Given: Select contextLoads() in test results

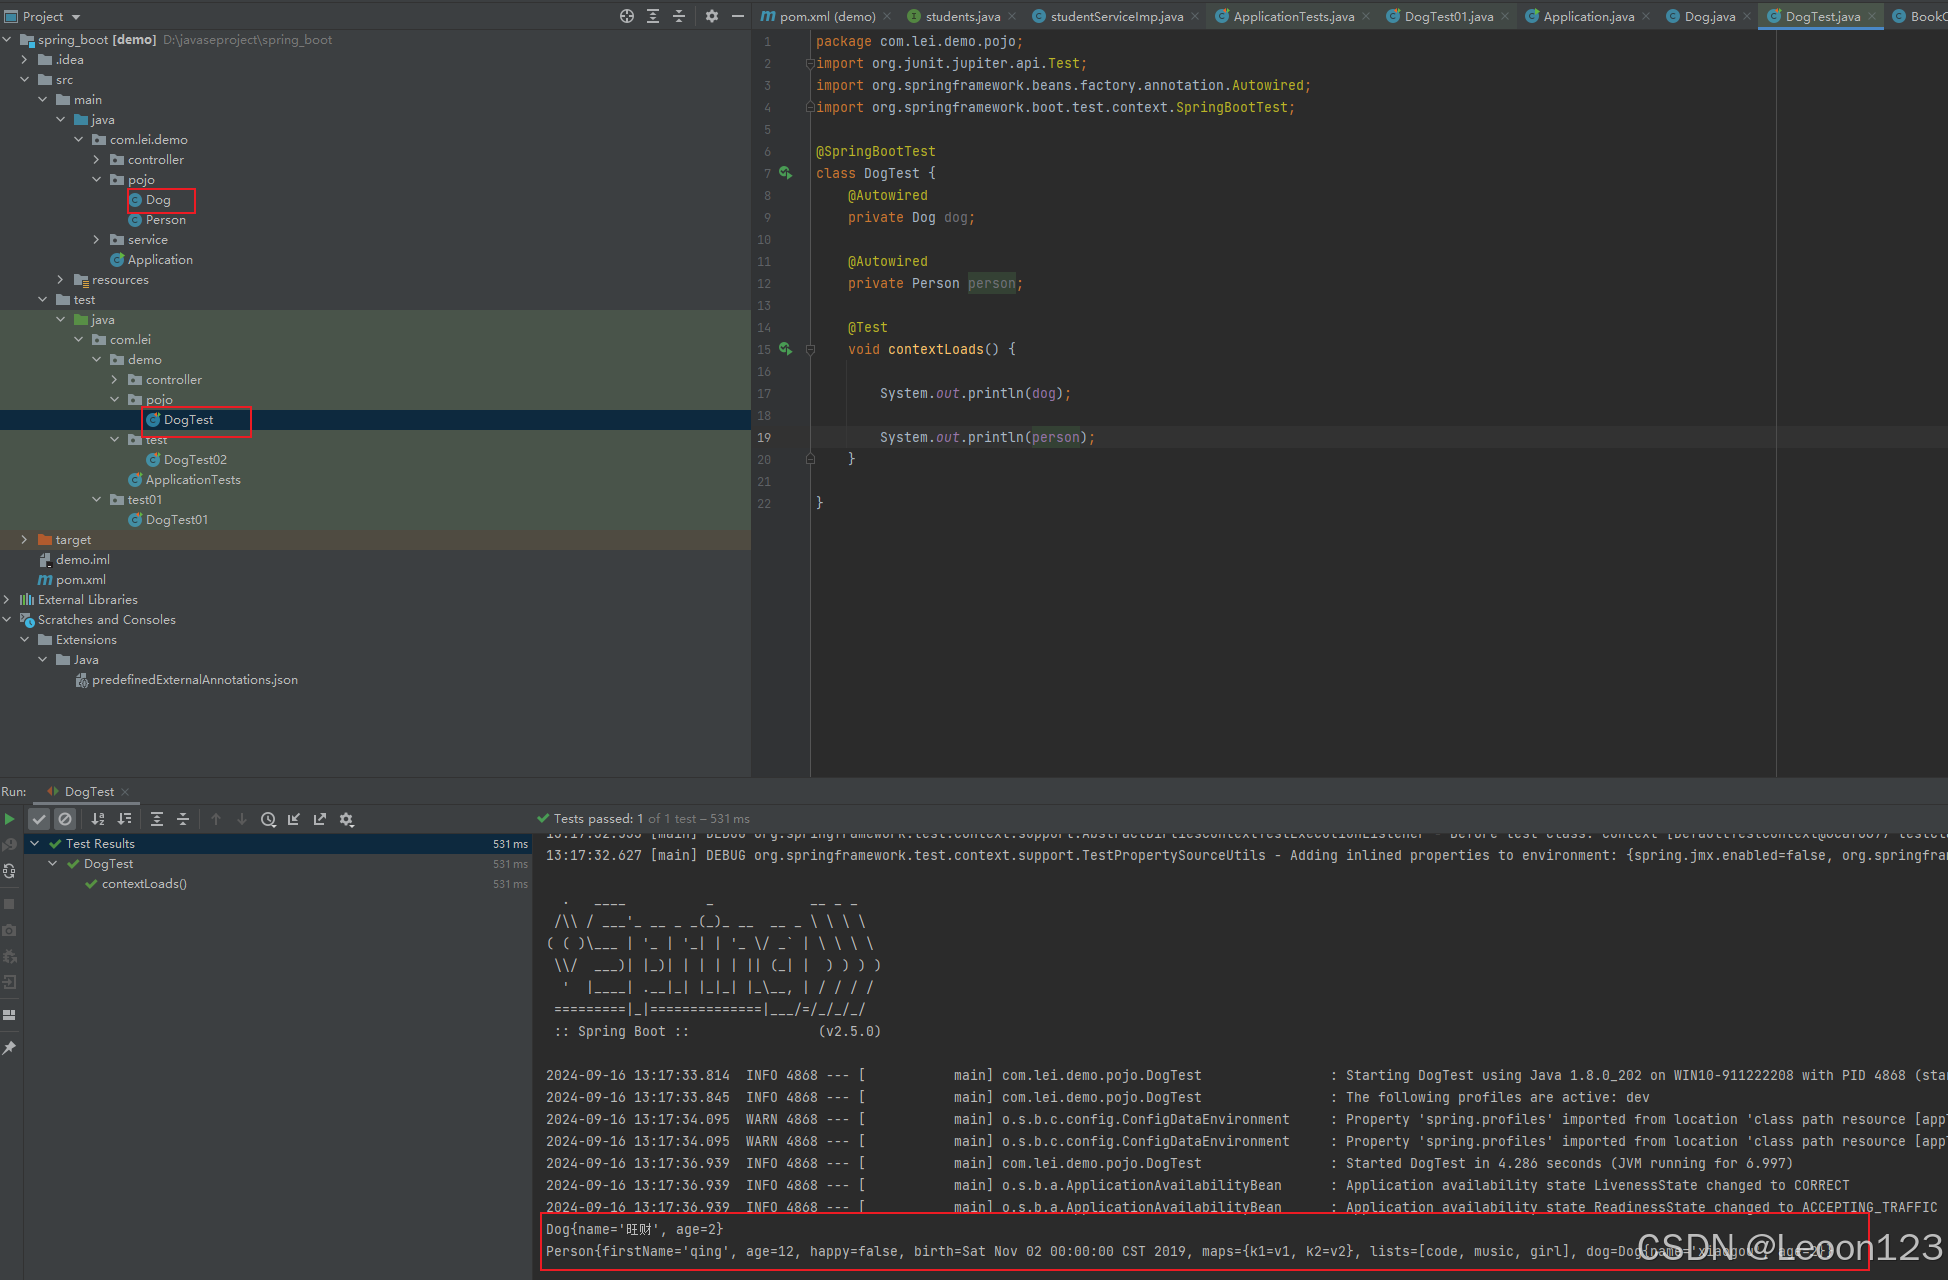Looking at the screenshot, I should pyautogui.click(x=144, y=884).
